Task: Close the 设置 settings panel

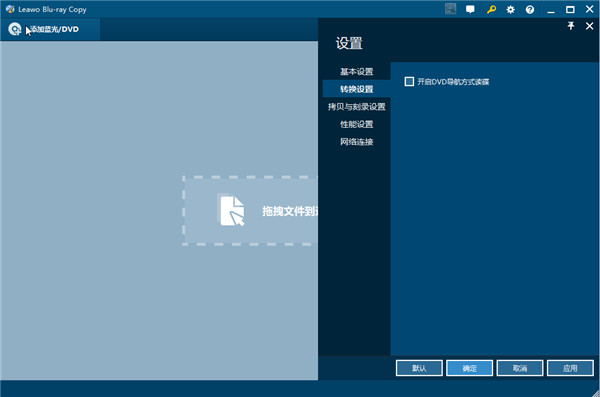Action: point(589,26)
